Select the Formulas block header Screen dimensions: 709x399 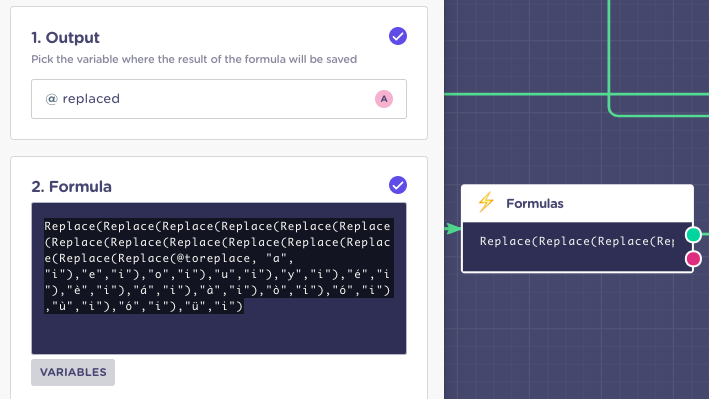point(577,204)
